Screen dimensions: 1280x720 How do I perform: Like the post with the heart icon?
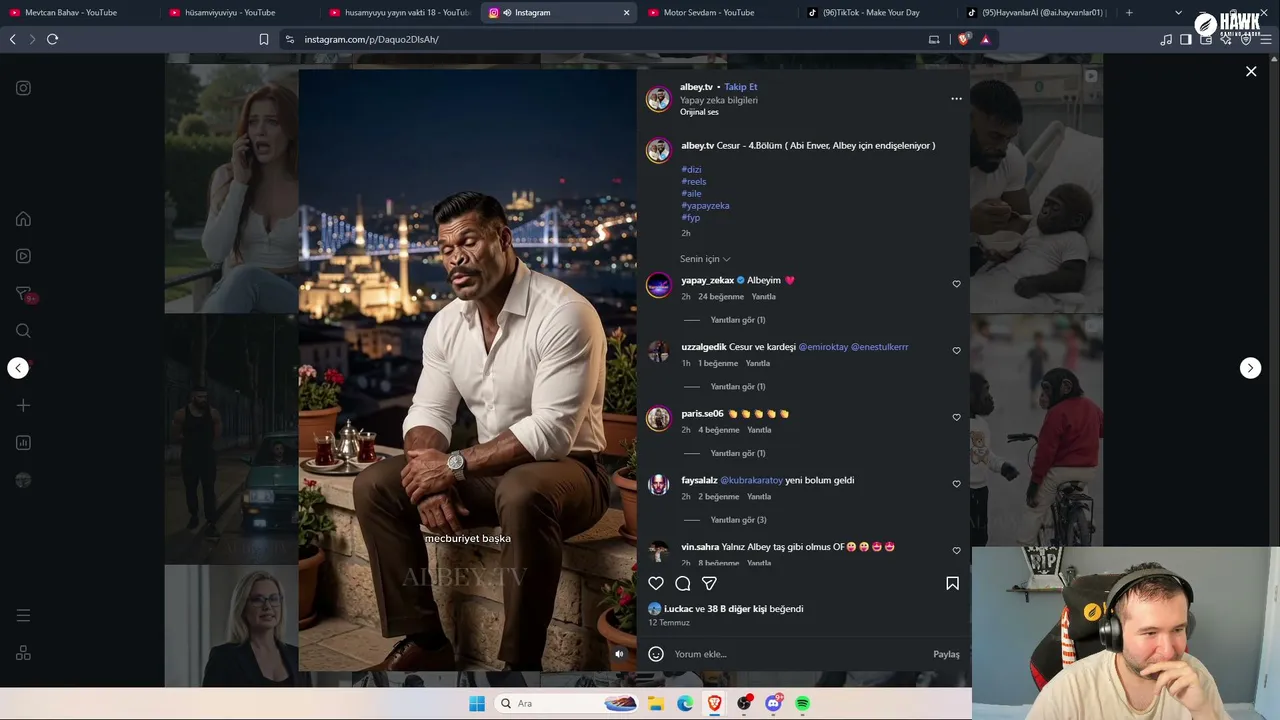[x=656, y=583]
